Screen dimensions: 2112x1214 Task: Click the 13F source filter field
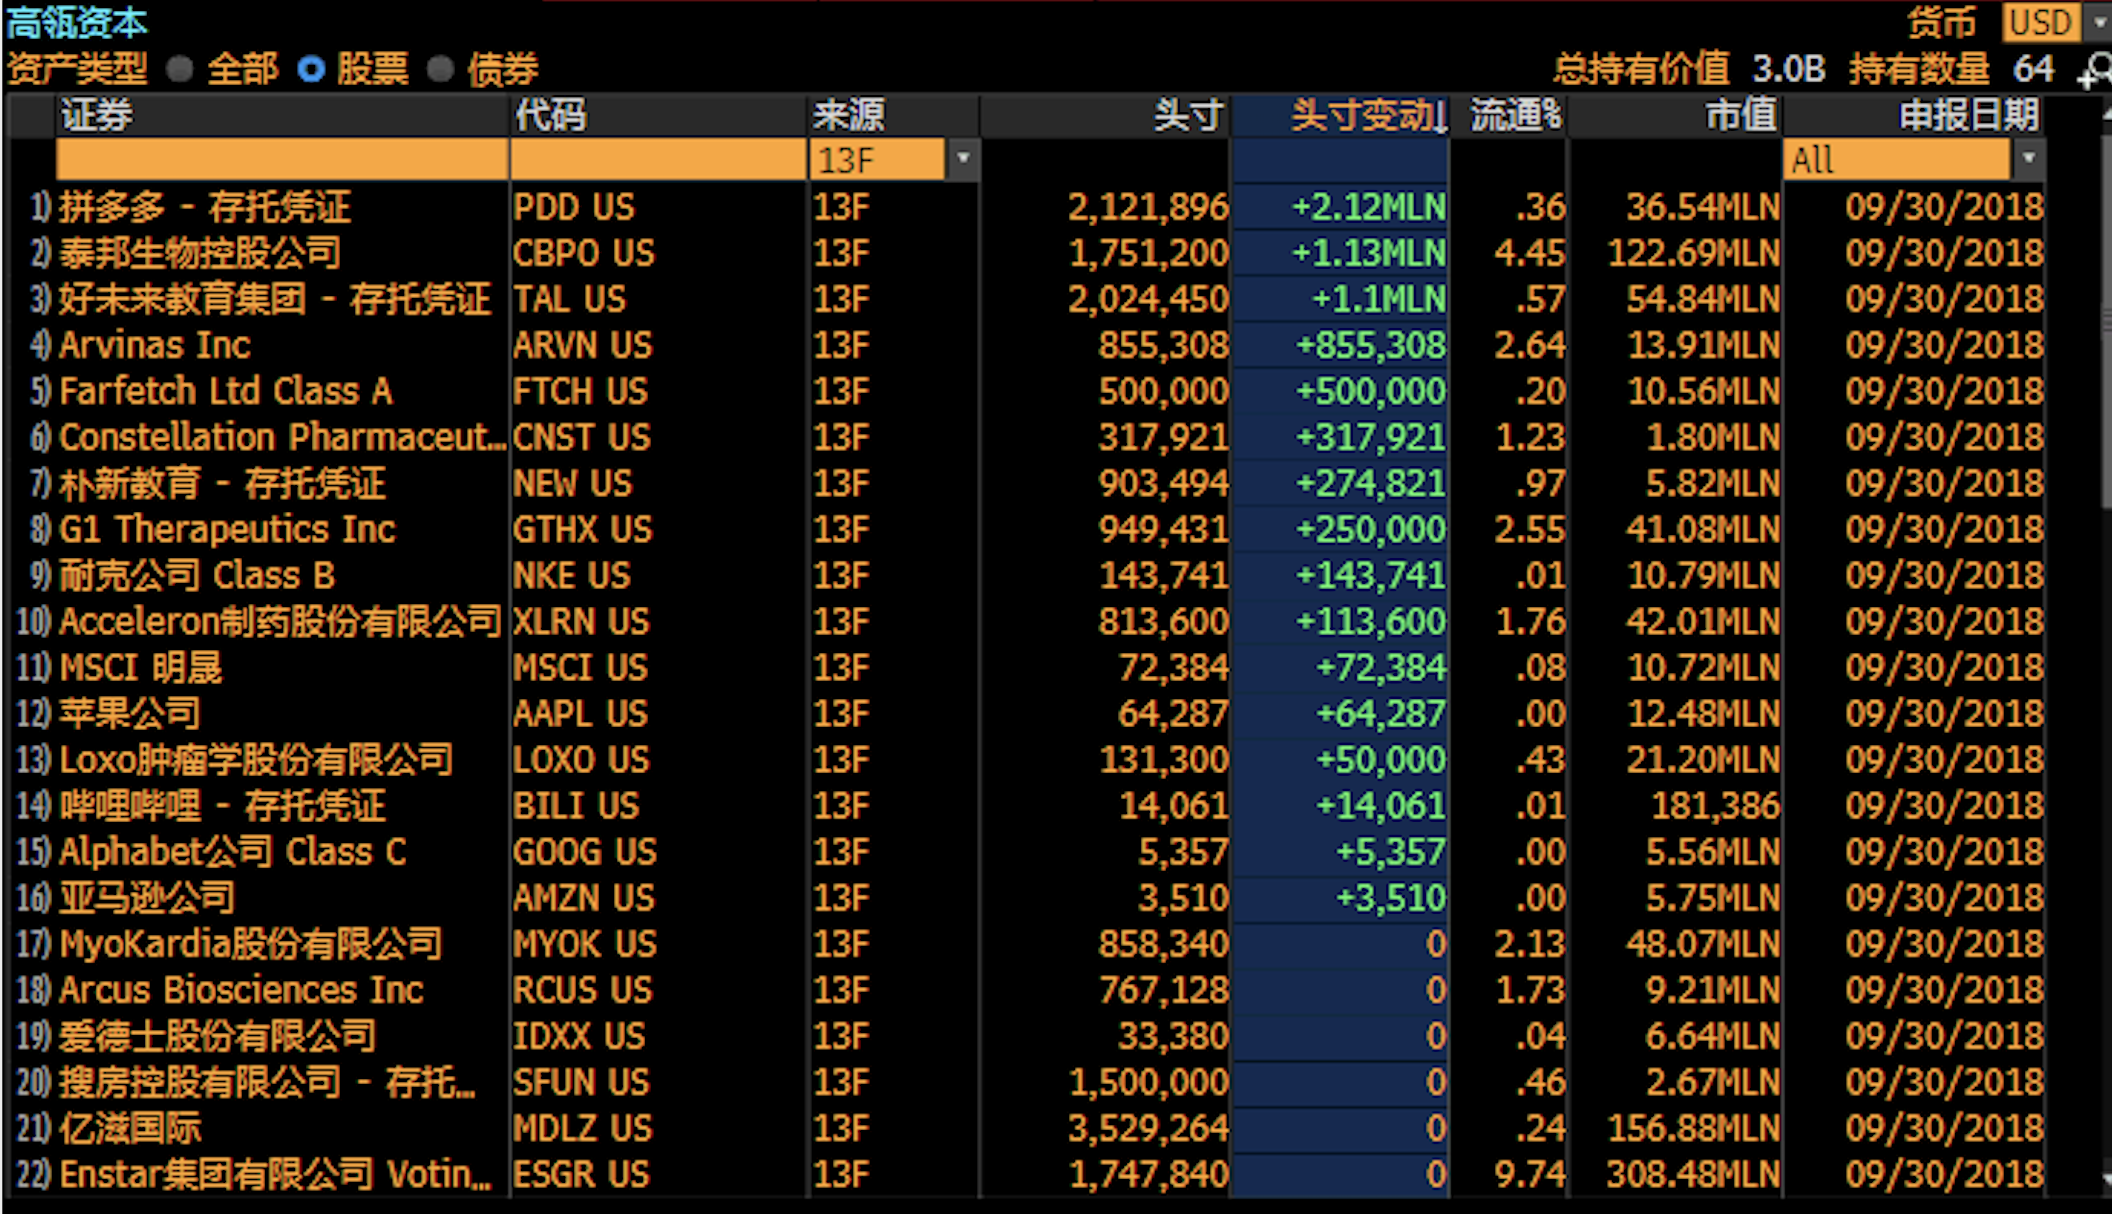[x=877, y=160]
